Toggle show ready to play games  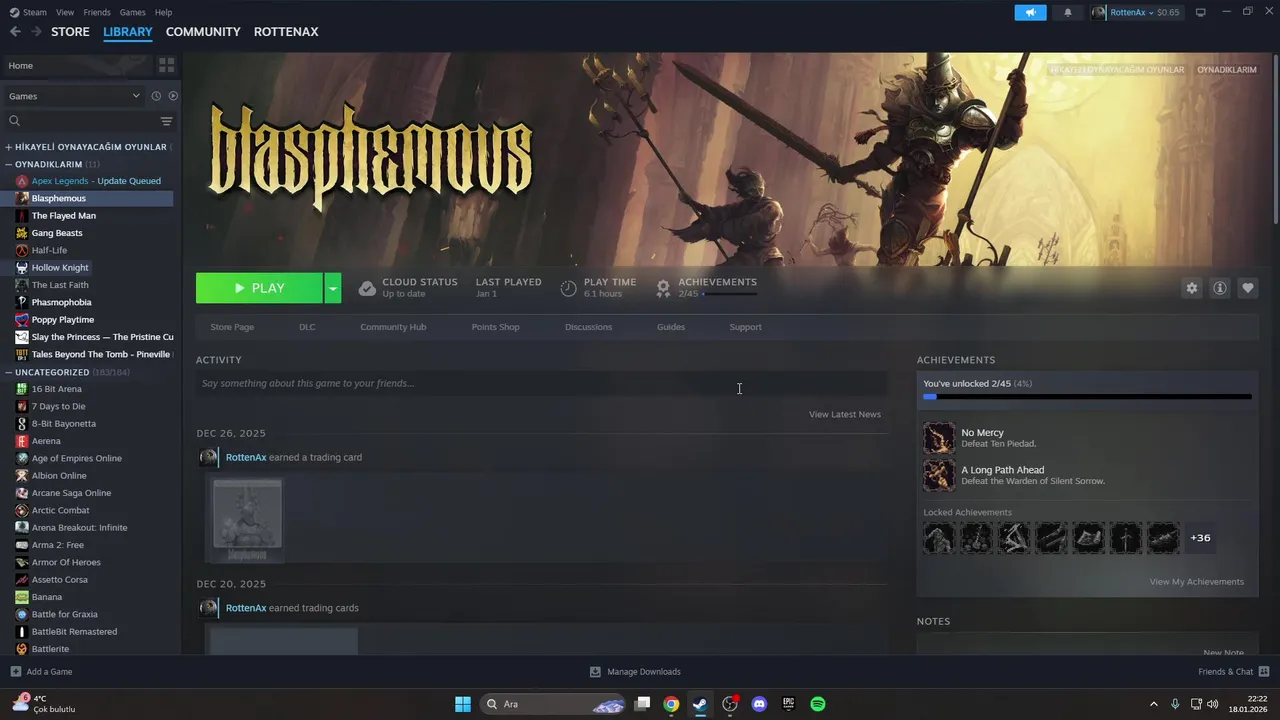tap(173, 96)
